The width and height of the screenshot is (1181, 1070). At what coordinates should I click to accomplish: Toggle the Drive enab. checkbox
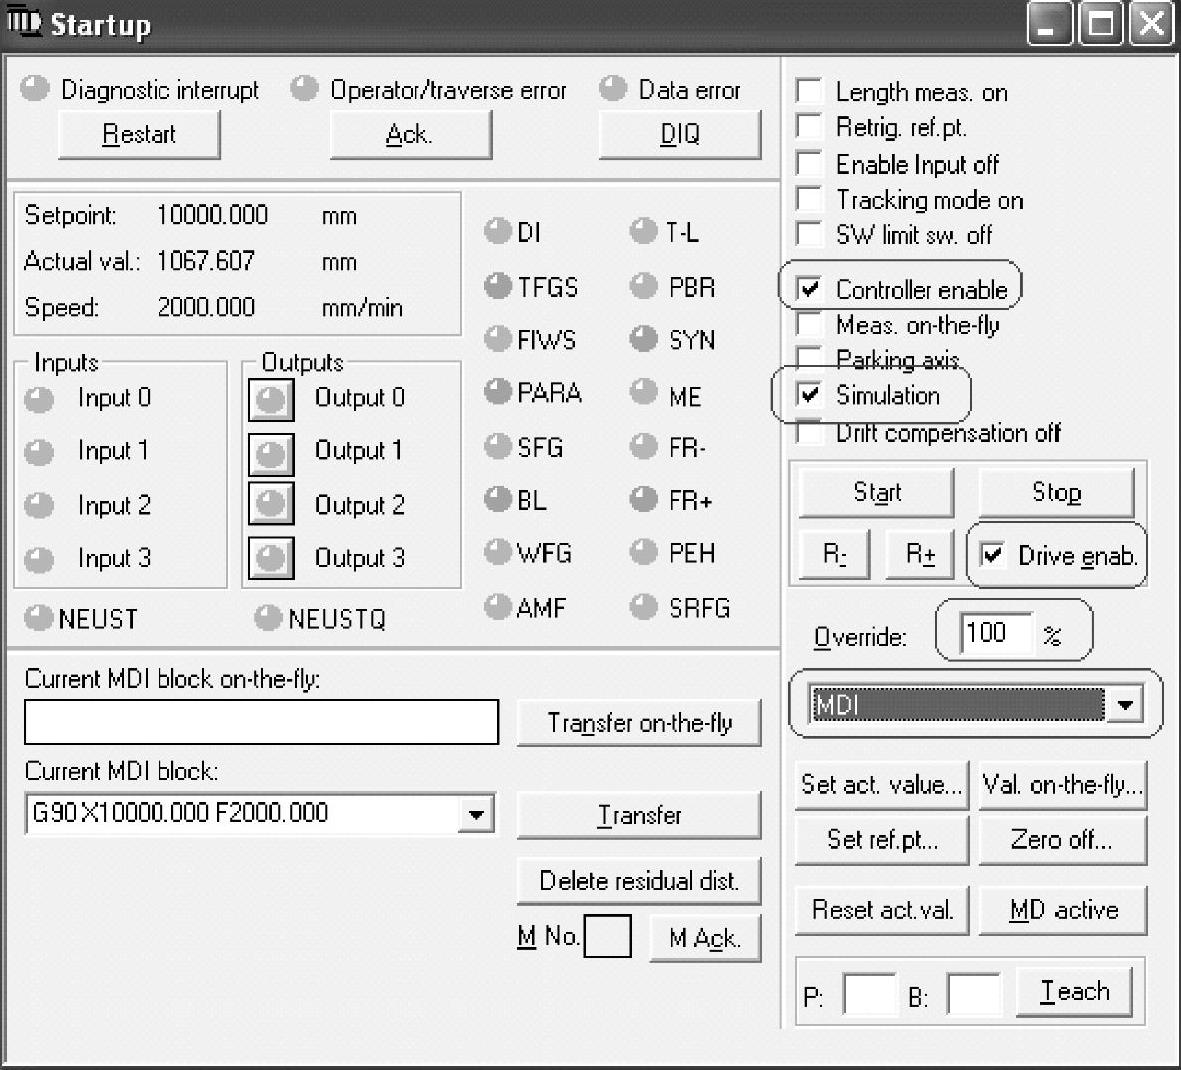click(992, 555)
